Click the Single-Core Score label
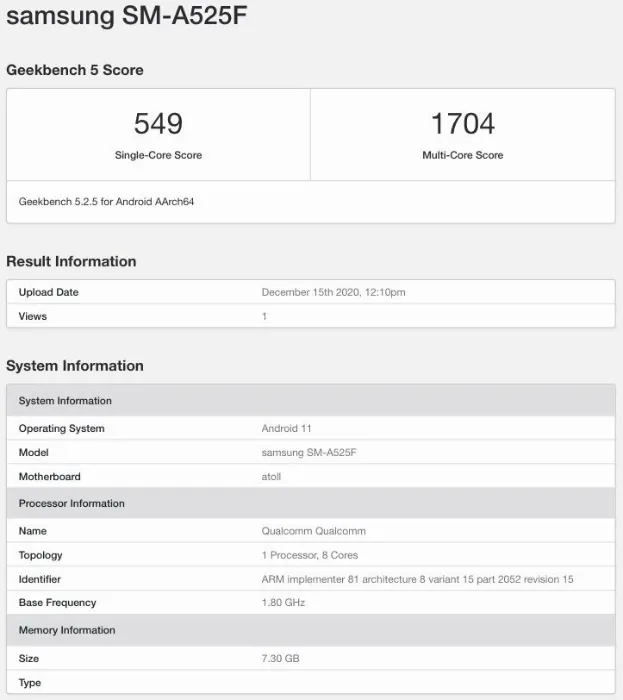Screen dimensions: 623x700 point(158,155)
